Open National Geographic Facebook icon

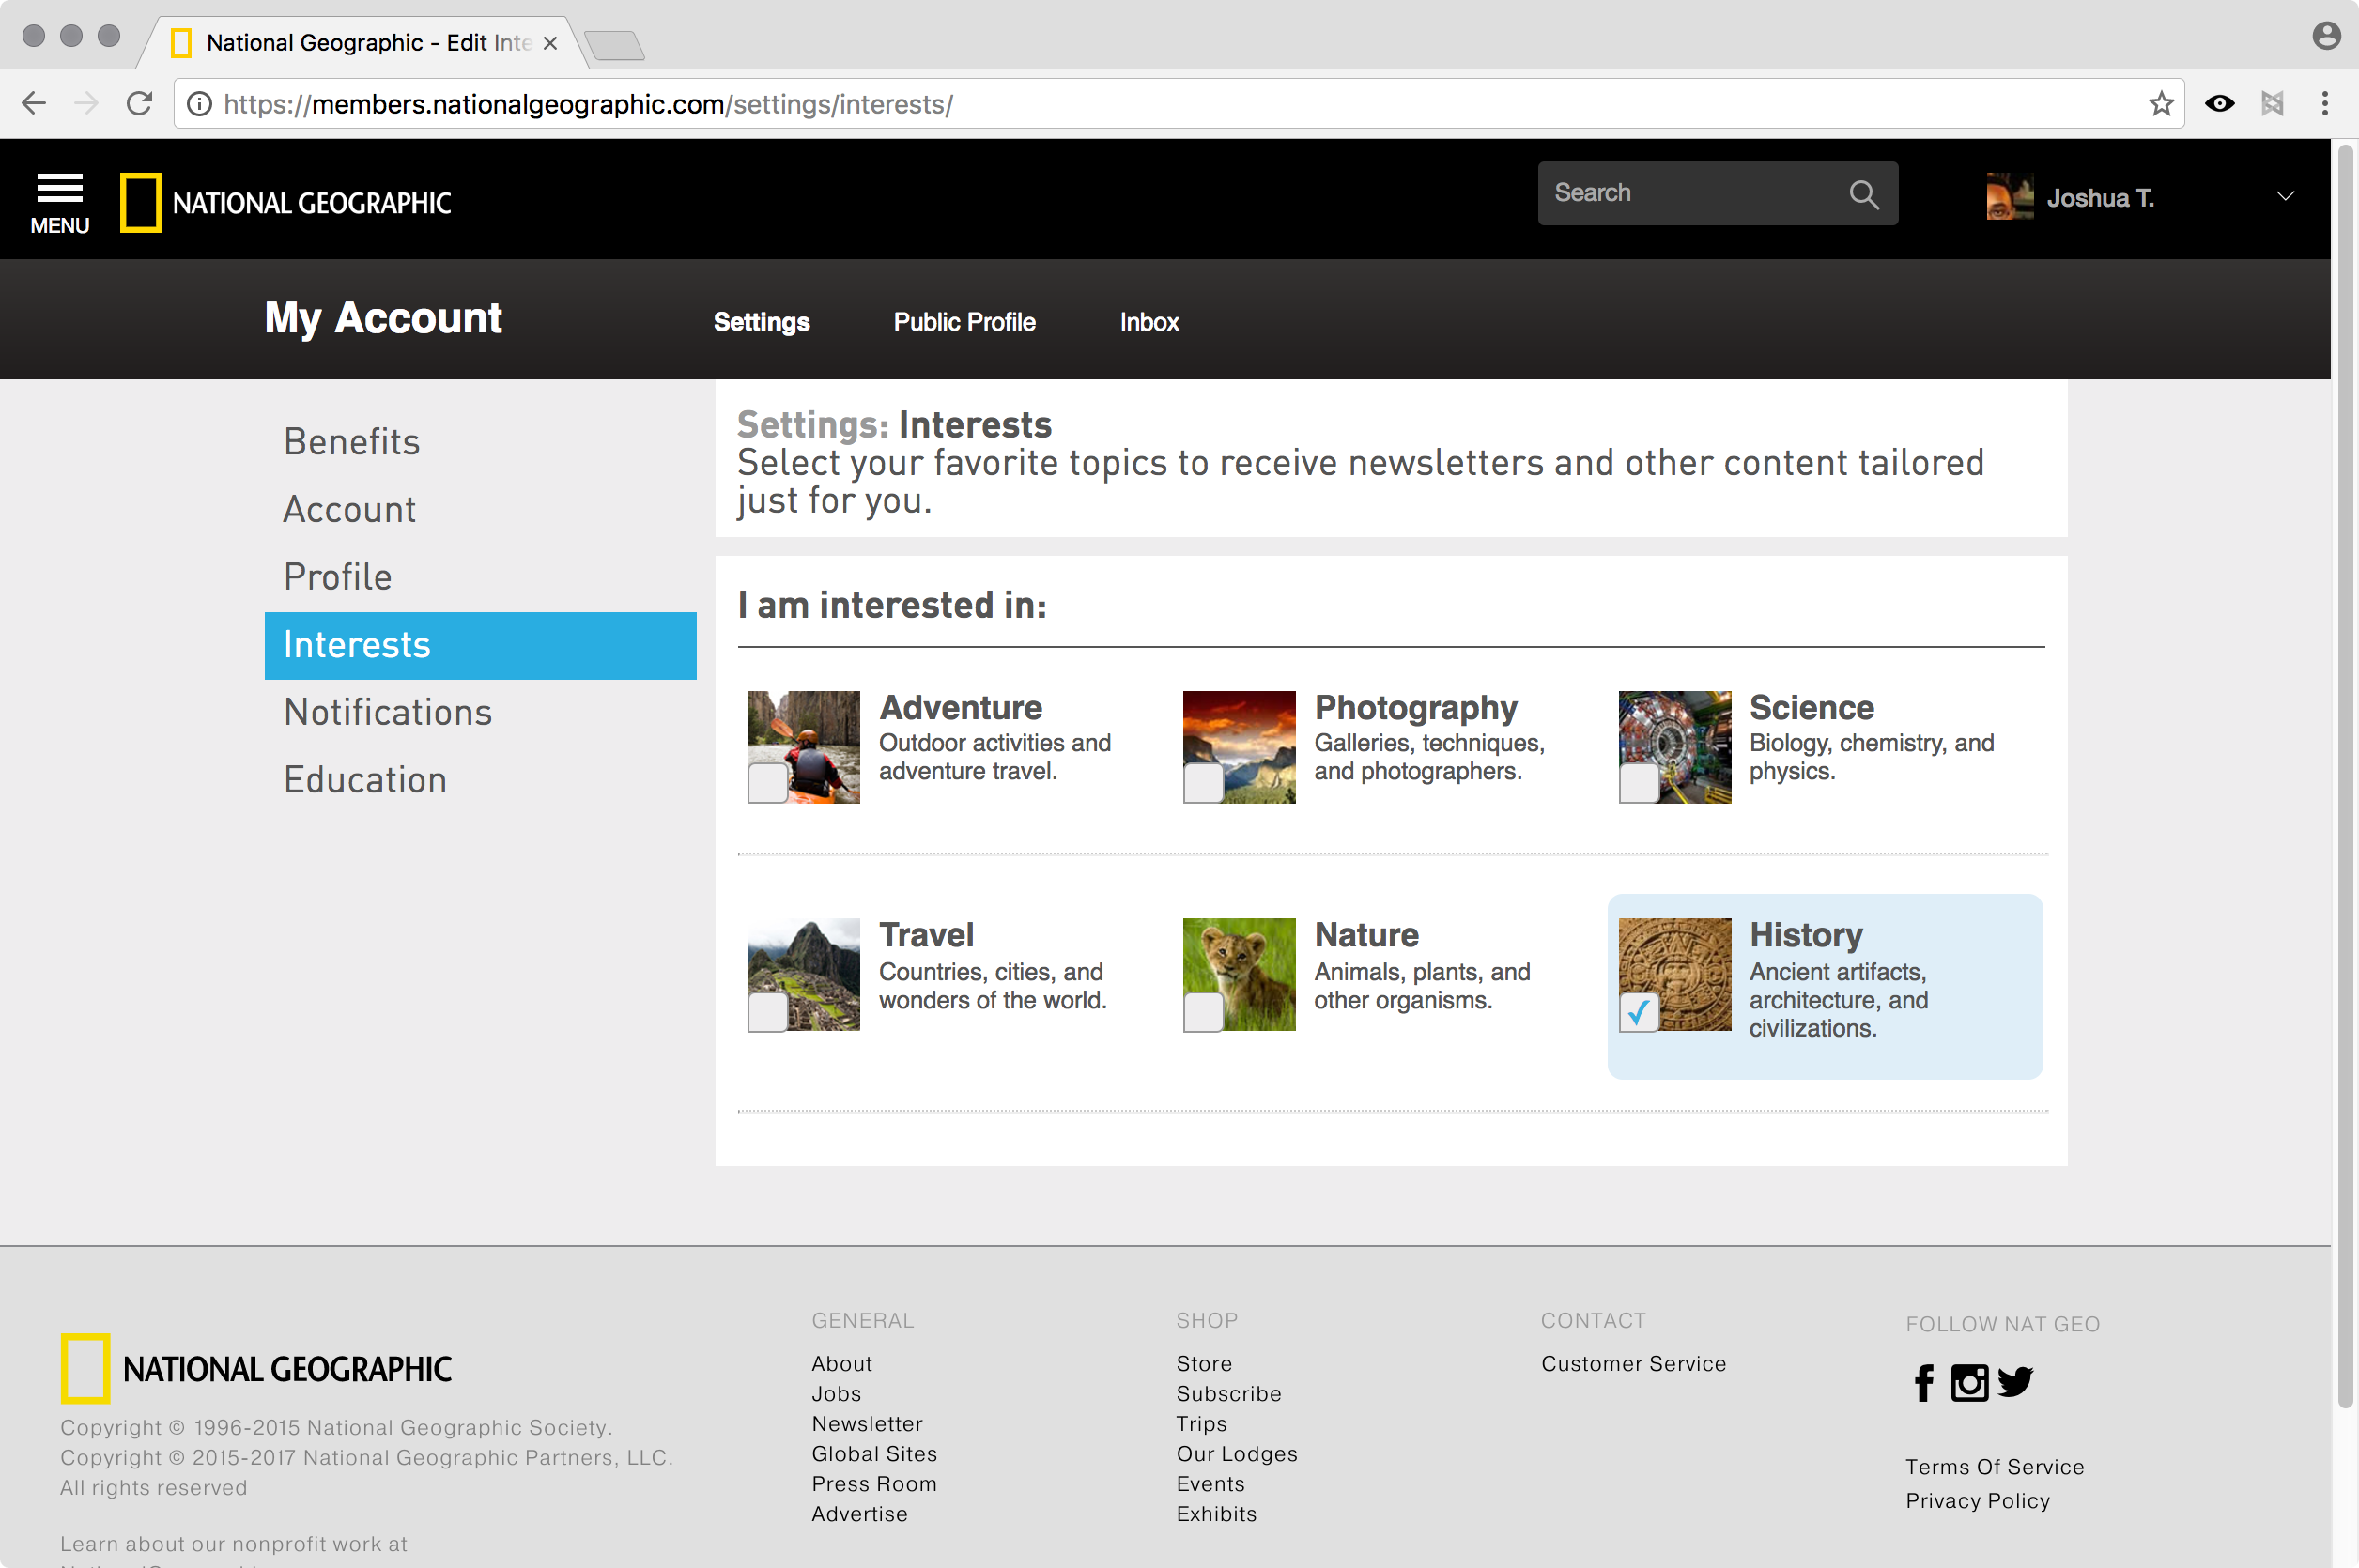[1923, 1383]
